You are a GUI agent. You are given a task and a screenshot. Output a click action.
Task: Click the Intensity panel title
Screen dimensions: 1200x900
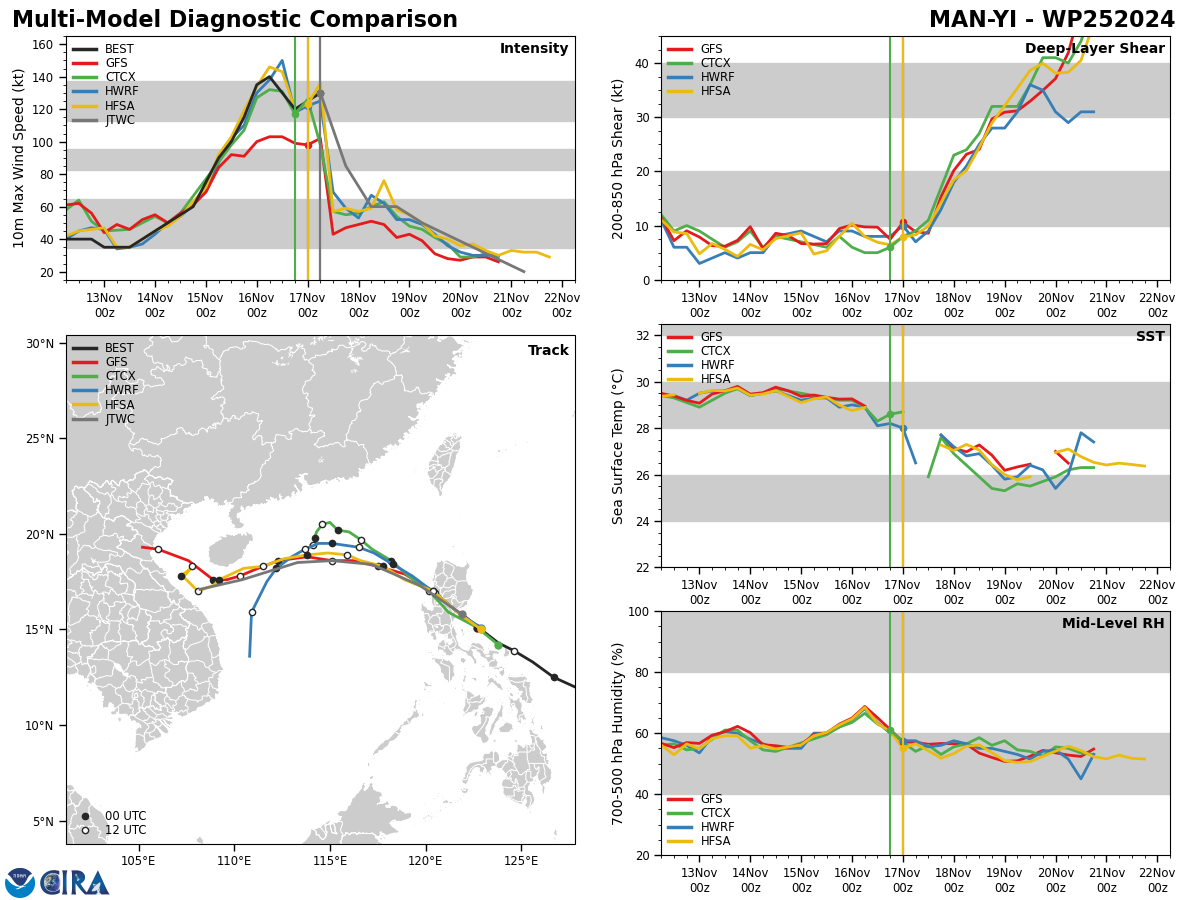pos(534,49)
